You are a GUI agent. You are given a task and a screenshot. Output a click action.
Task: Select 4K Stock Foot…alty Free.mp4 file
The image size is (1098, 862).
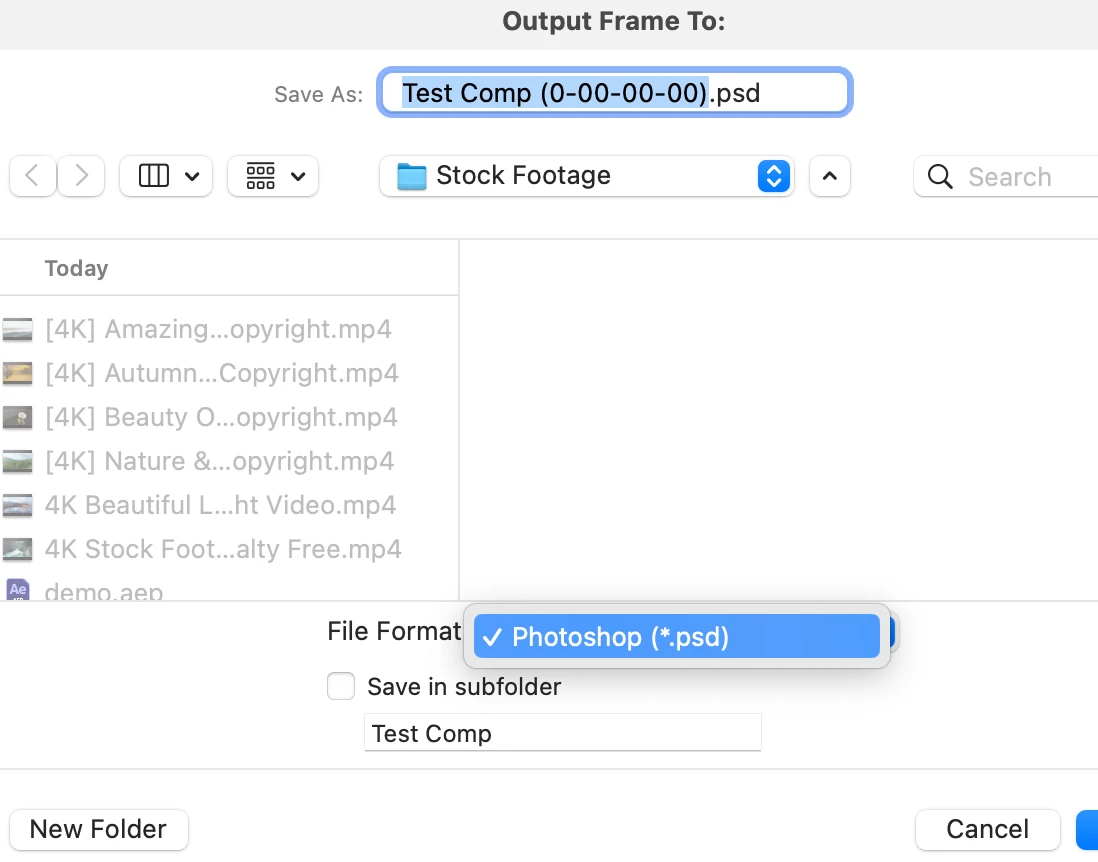(223, 549)
